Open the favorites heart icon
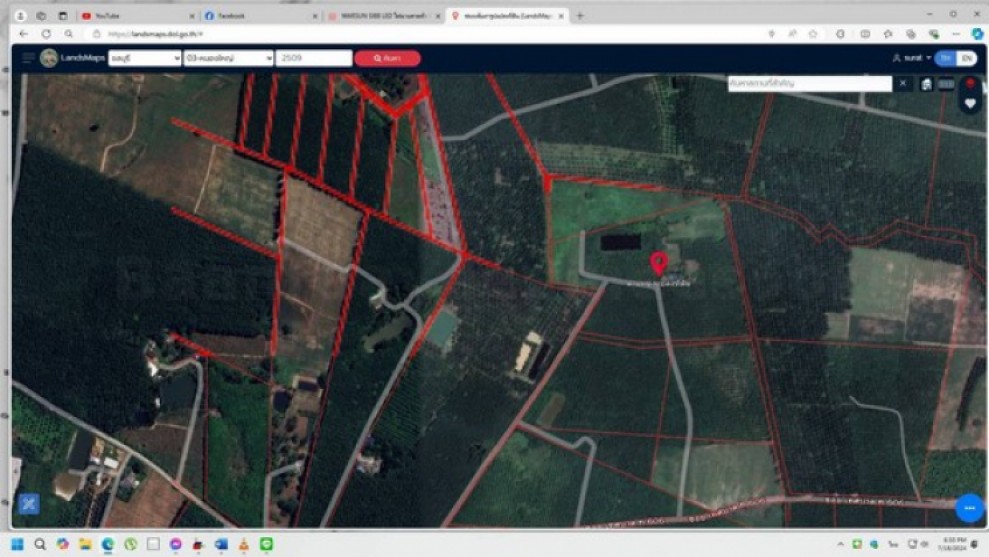 [x=970, y=104]
